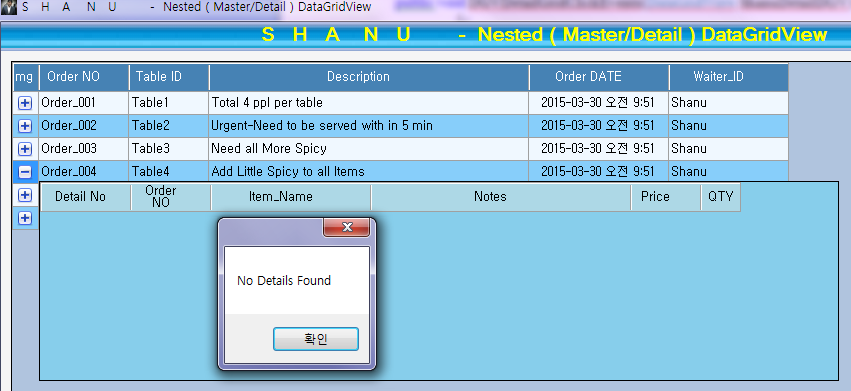The image size is (851, 391).
Task: Expand the Order_003 row
Action: pos(25,149)
